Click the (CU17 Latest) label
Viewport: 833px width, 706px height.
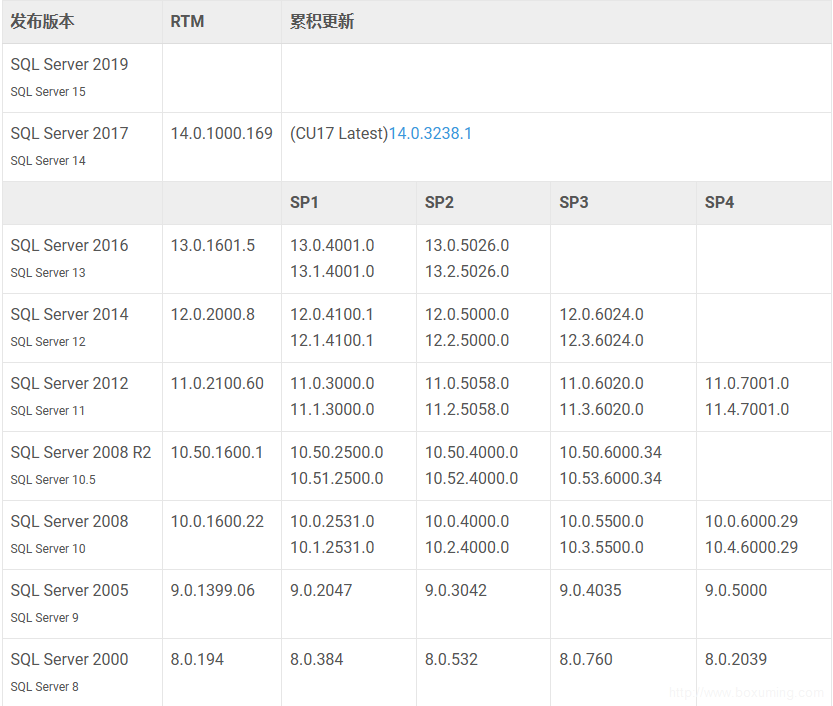(339, 133)
